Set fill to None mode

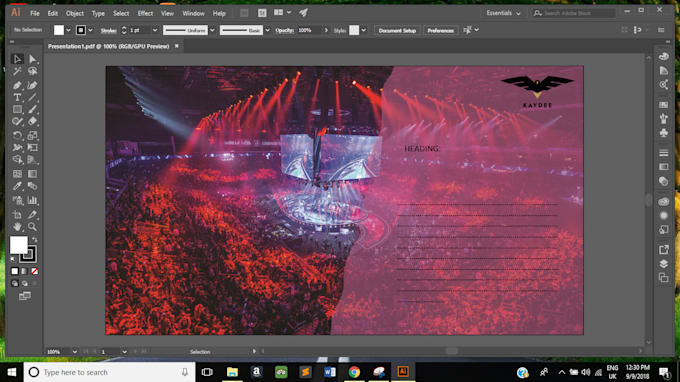35,271
